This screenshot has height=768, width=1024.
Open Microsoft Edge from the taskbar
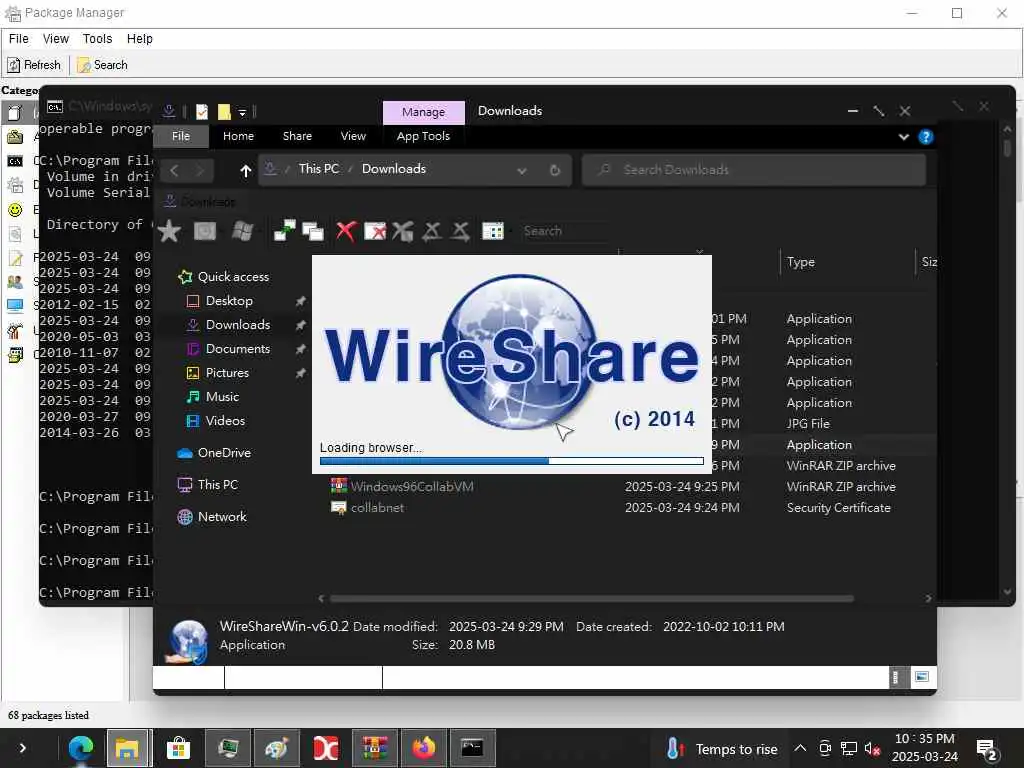[x=81, y=748]
